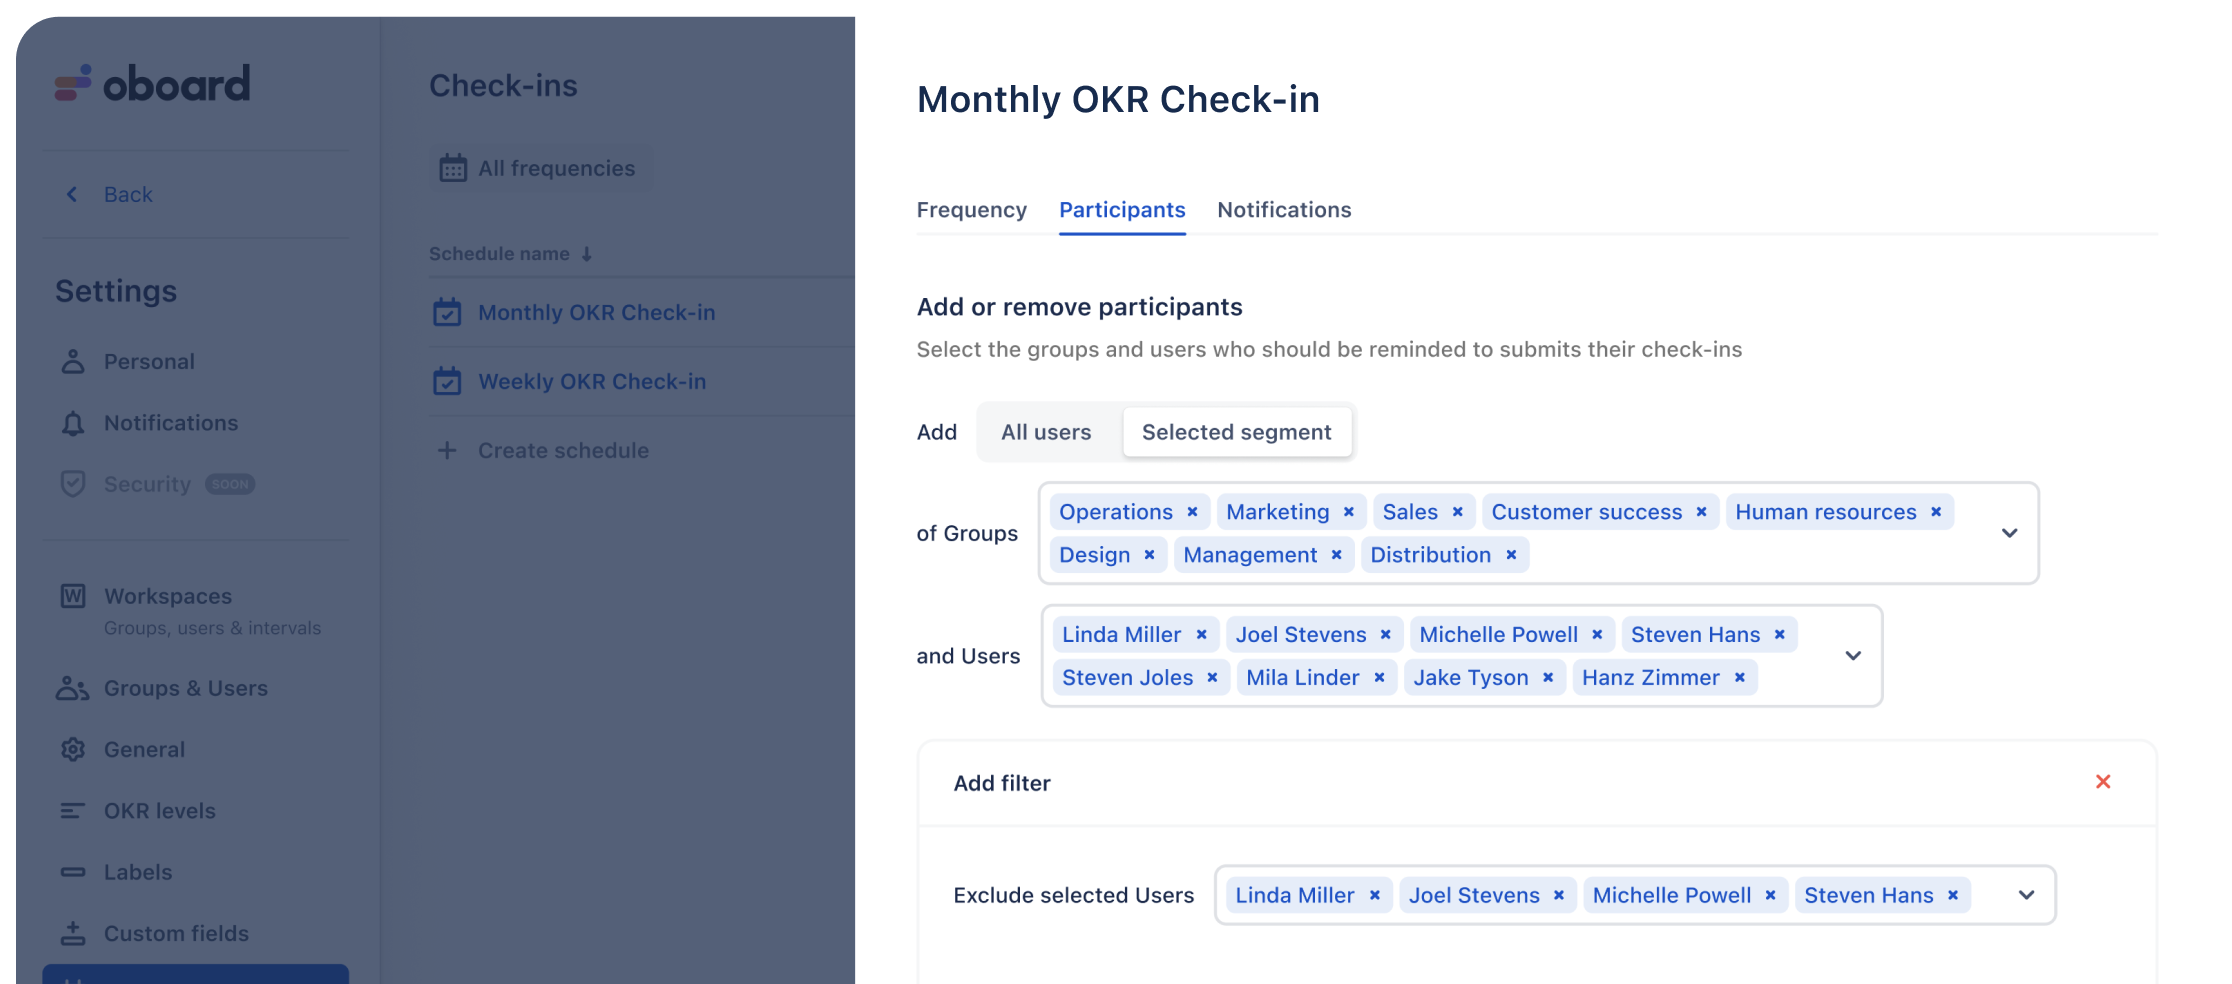
Task: Select the All users toggle option
Action: tap(1046, 432)
